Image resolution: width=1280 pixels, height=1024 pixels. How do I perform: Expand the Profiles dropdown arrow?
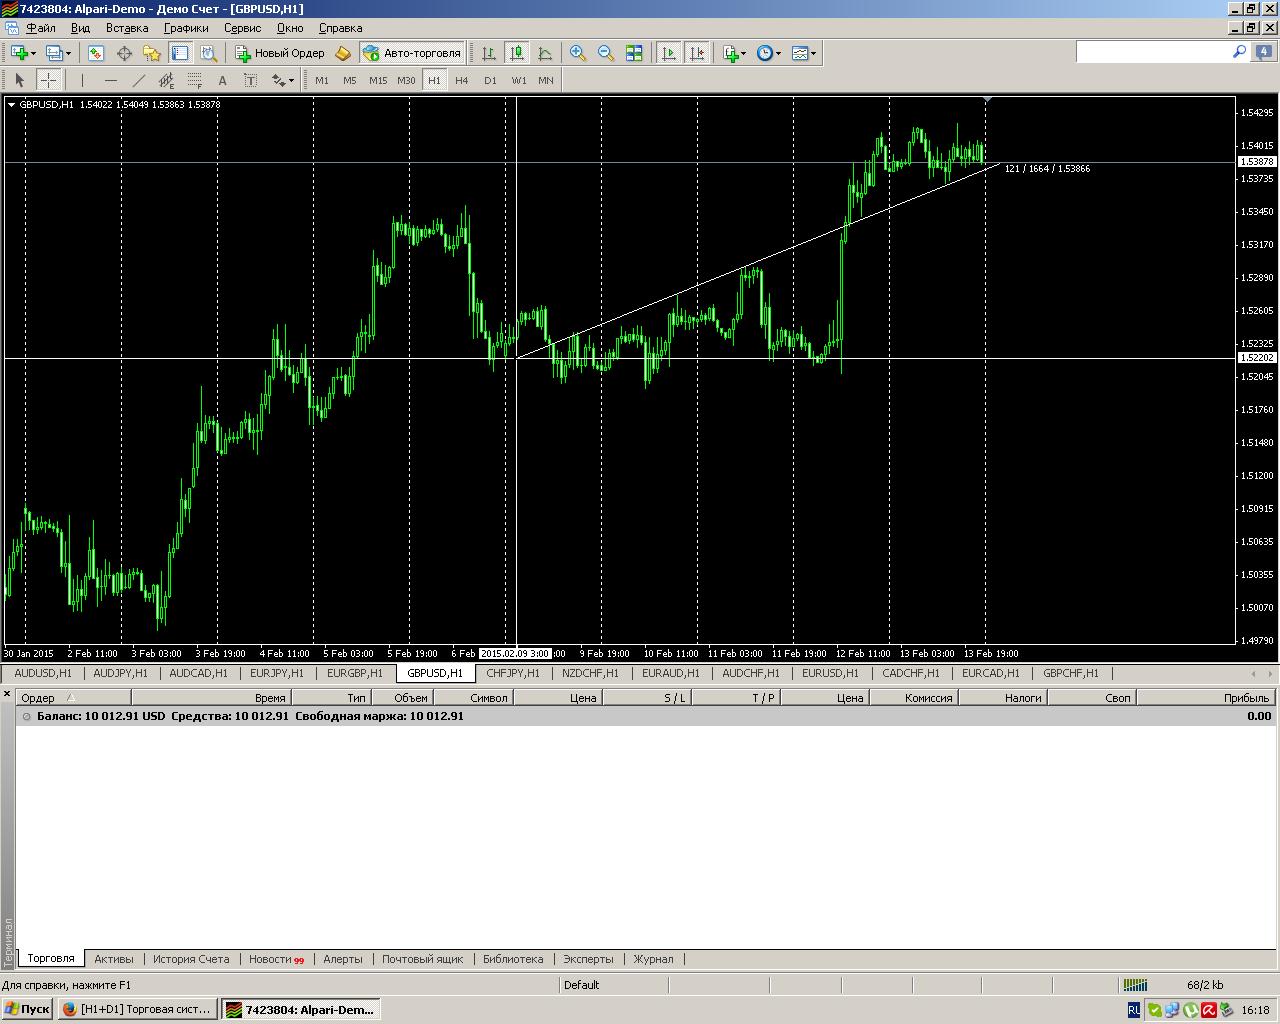point(68,54)
